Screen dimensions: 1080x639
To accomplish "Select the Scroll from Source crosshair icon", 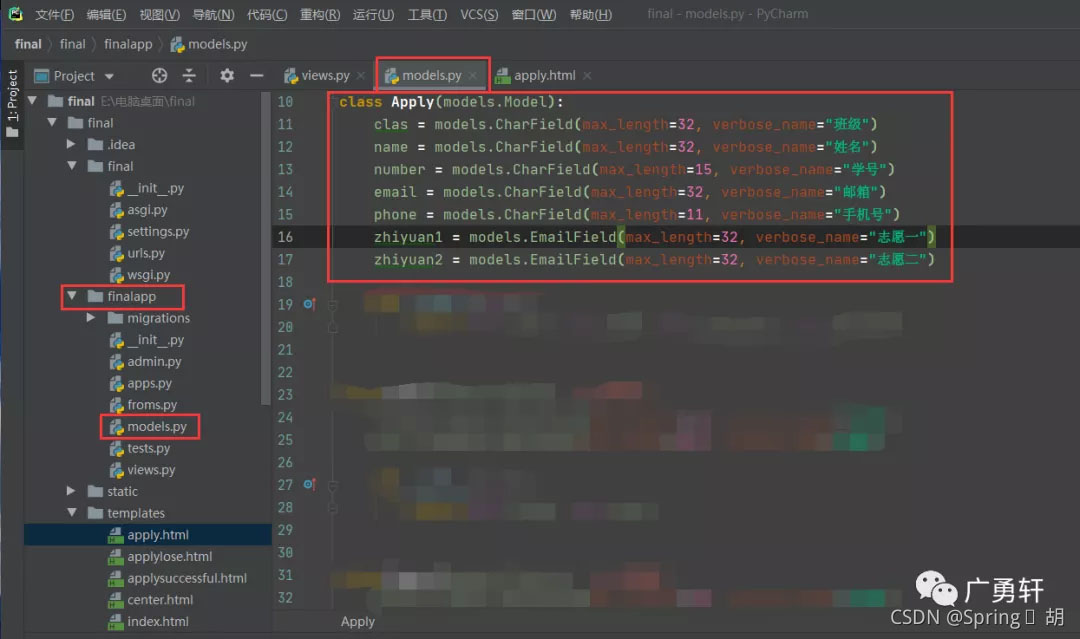I will 158,75.
